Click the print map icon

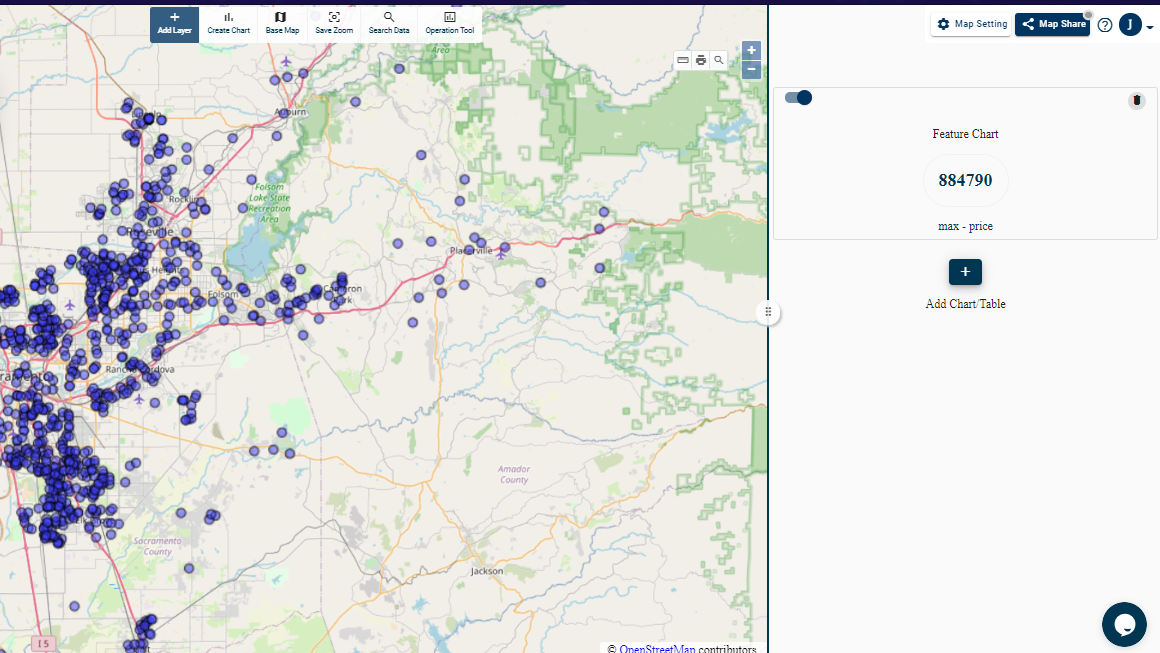pyautogui.click(x=701, y=60)
